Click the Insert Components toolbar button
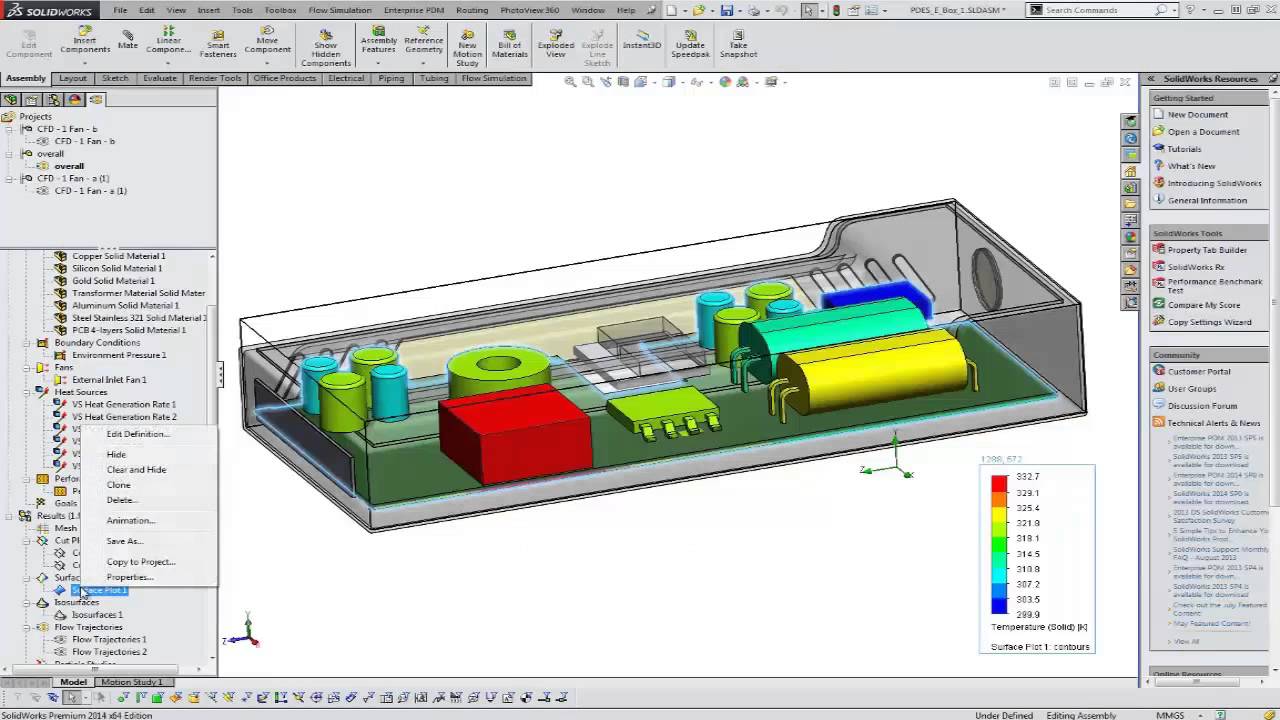 pos(85,40)
